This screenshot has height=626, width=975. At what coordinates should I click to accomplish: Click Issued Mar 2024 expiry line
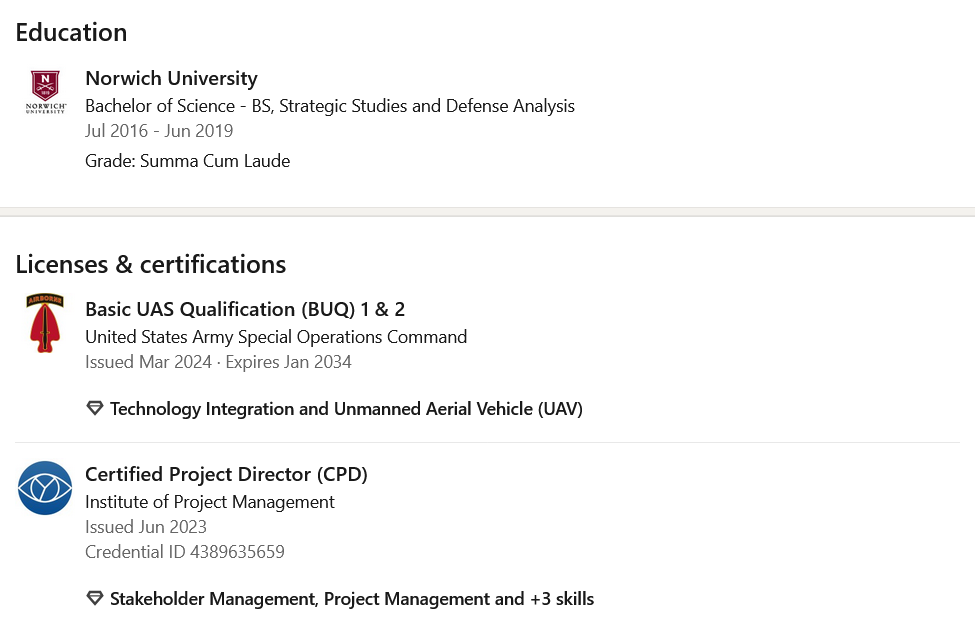point(218,362)
